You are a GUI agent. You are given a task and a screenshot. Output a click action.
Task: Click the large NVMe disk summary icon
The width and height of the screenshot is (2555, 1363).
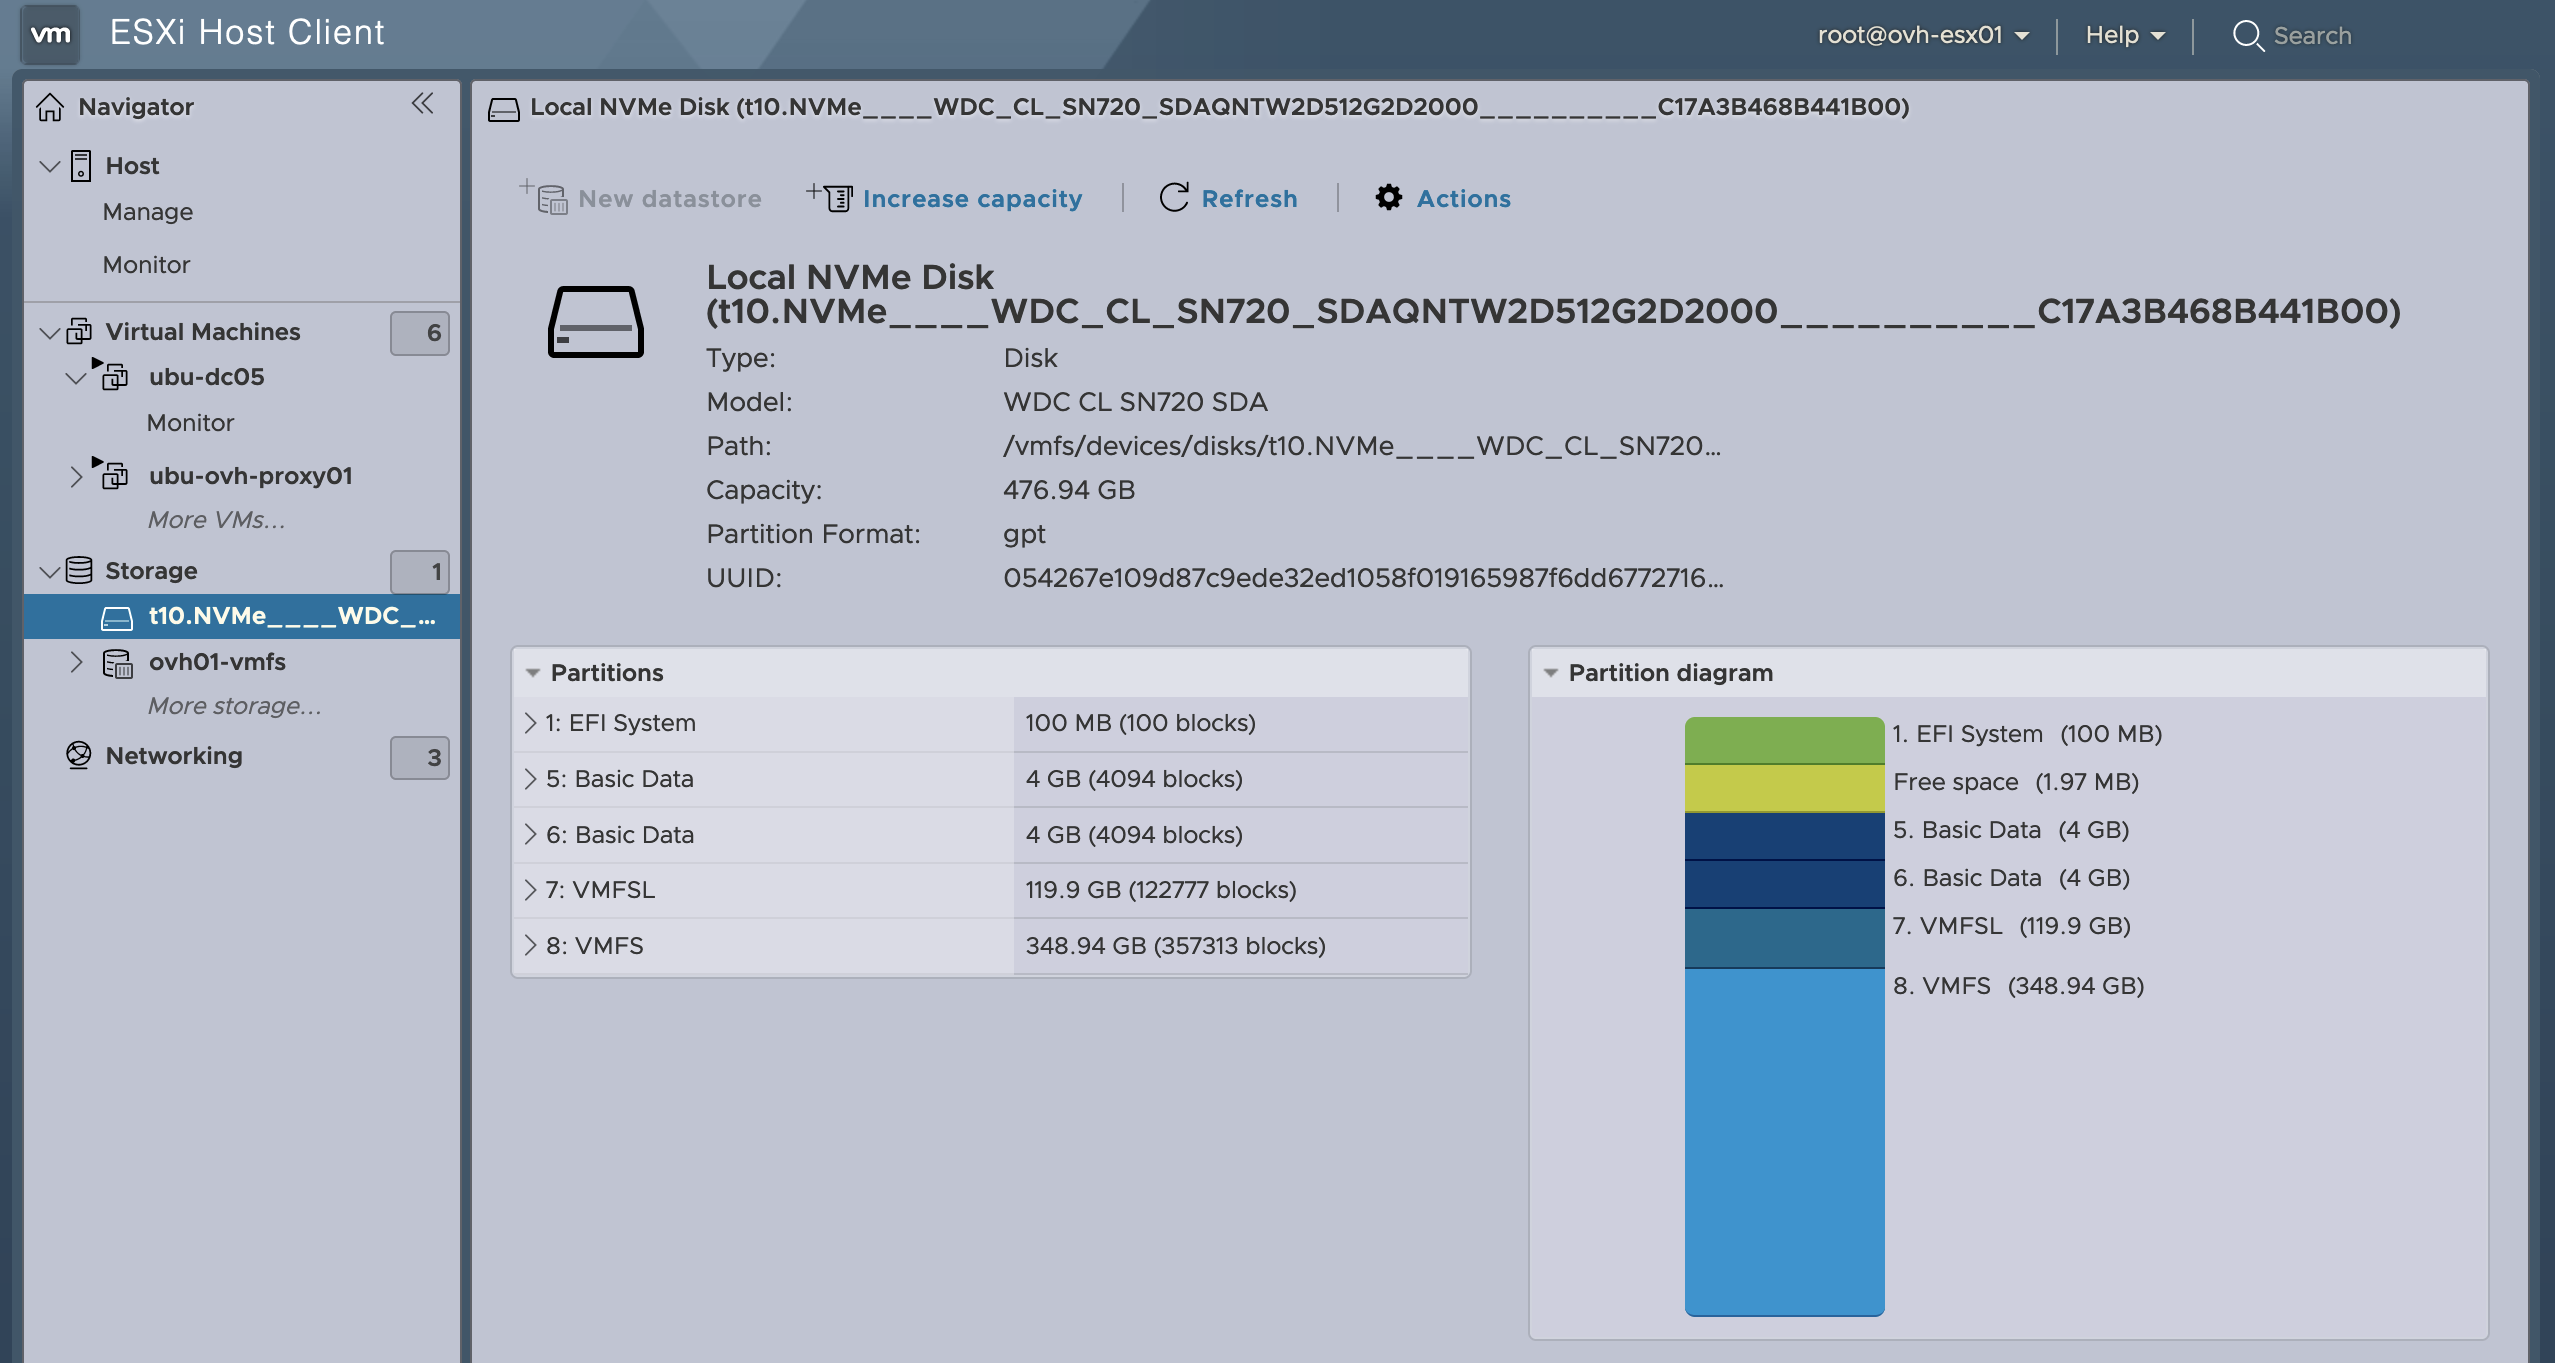pyautogui.click(x=595, y=322)
